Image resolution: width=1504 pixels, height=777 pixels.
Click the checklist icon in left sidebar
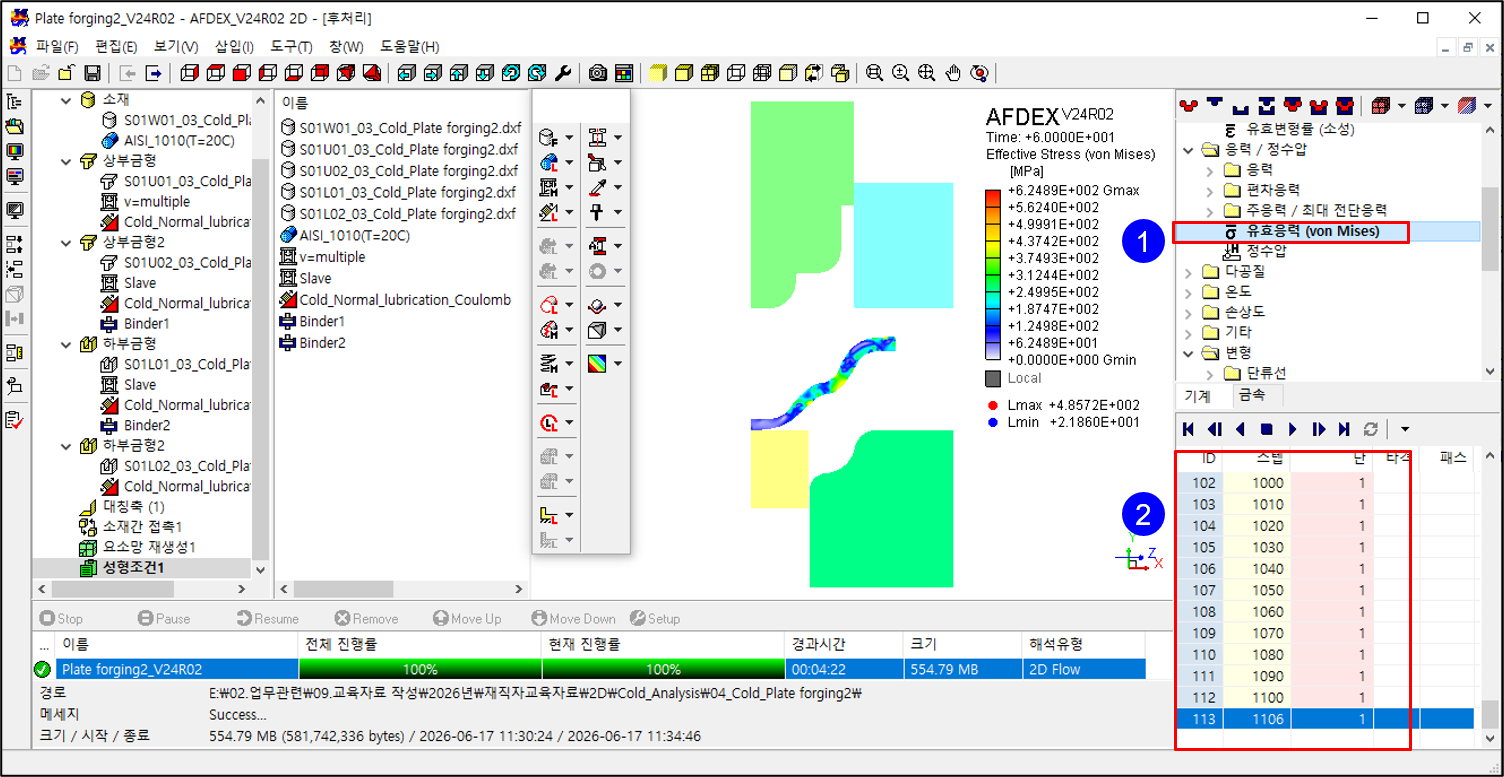pos(15,419)
